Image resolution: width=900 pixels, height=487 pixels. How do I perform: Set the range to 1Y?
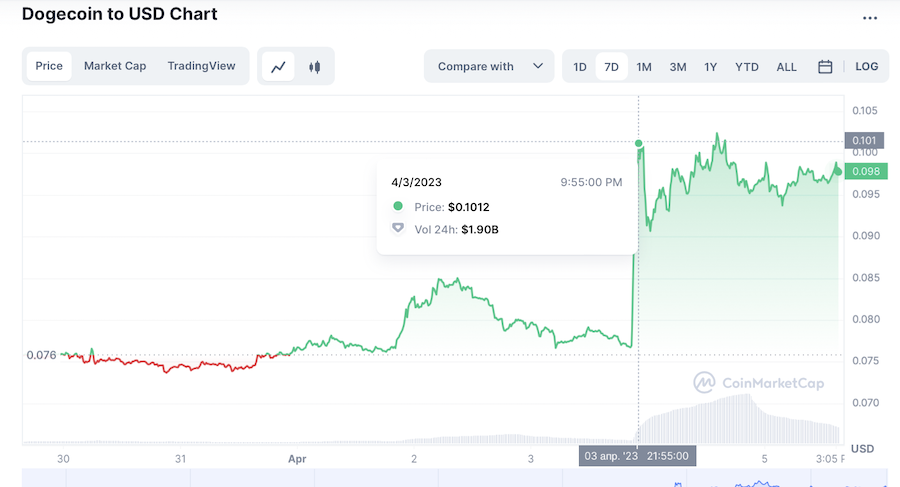pos(711,67)
